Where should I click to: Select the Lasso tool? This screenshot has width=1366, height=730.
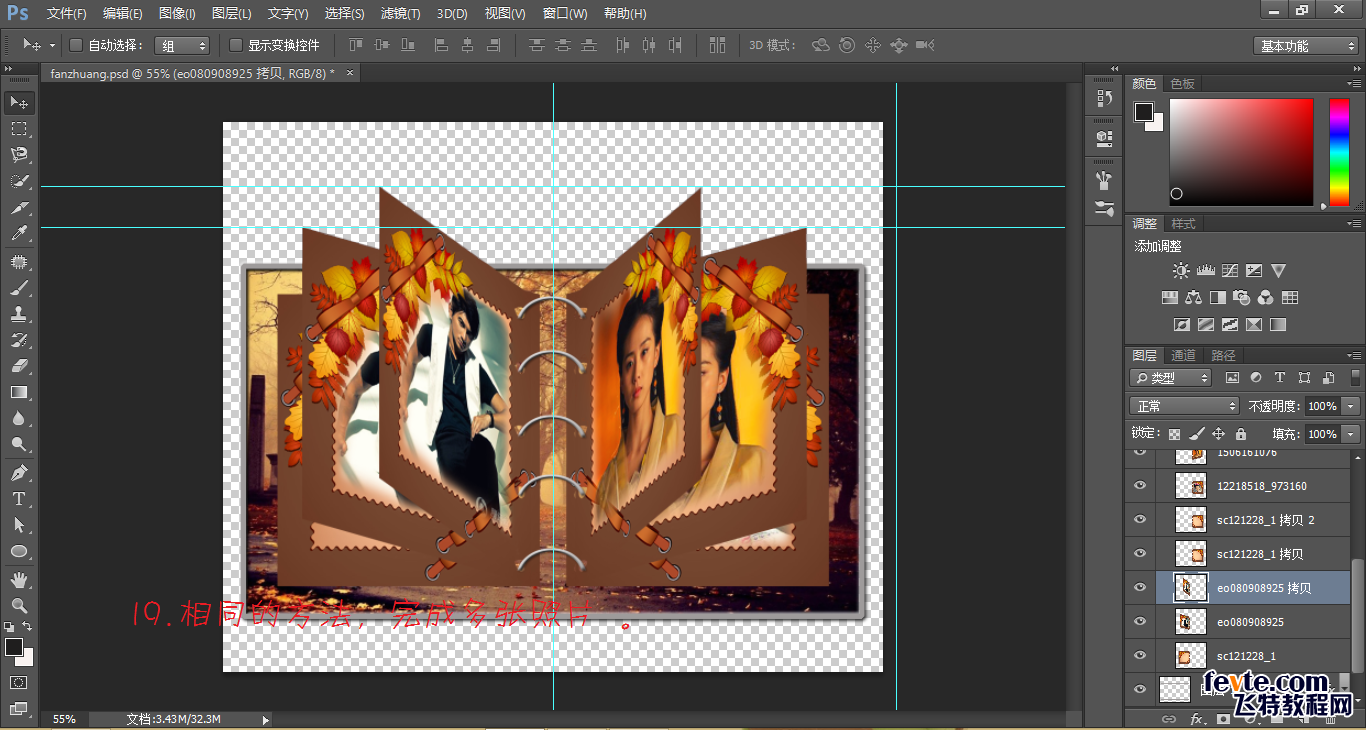pos(19,155)
